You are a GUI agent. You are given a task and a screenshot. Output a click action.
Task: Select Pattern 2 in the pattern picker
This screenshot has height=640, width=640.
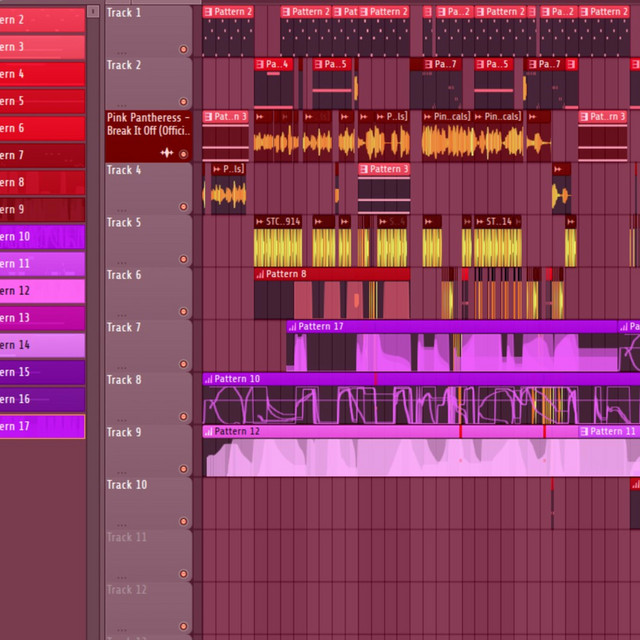point(42,20)
